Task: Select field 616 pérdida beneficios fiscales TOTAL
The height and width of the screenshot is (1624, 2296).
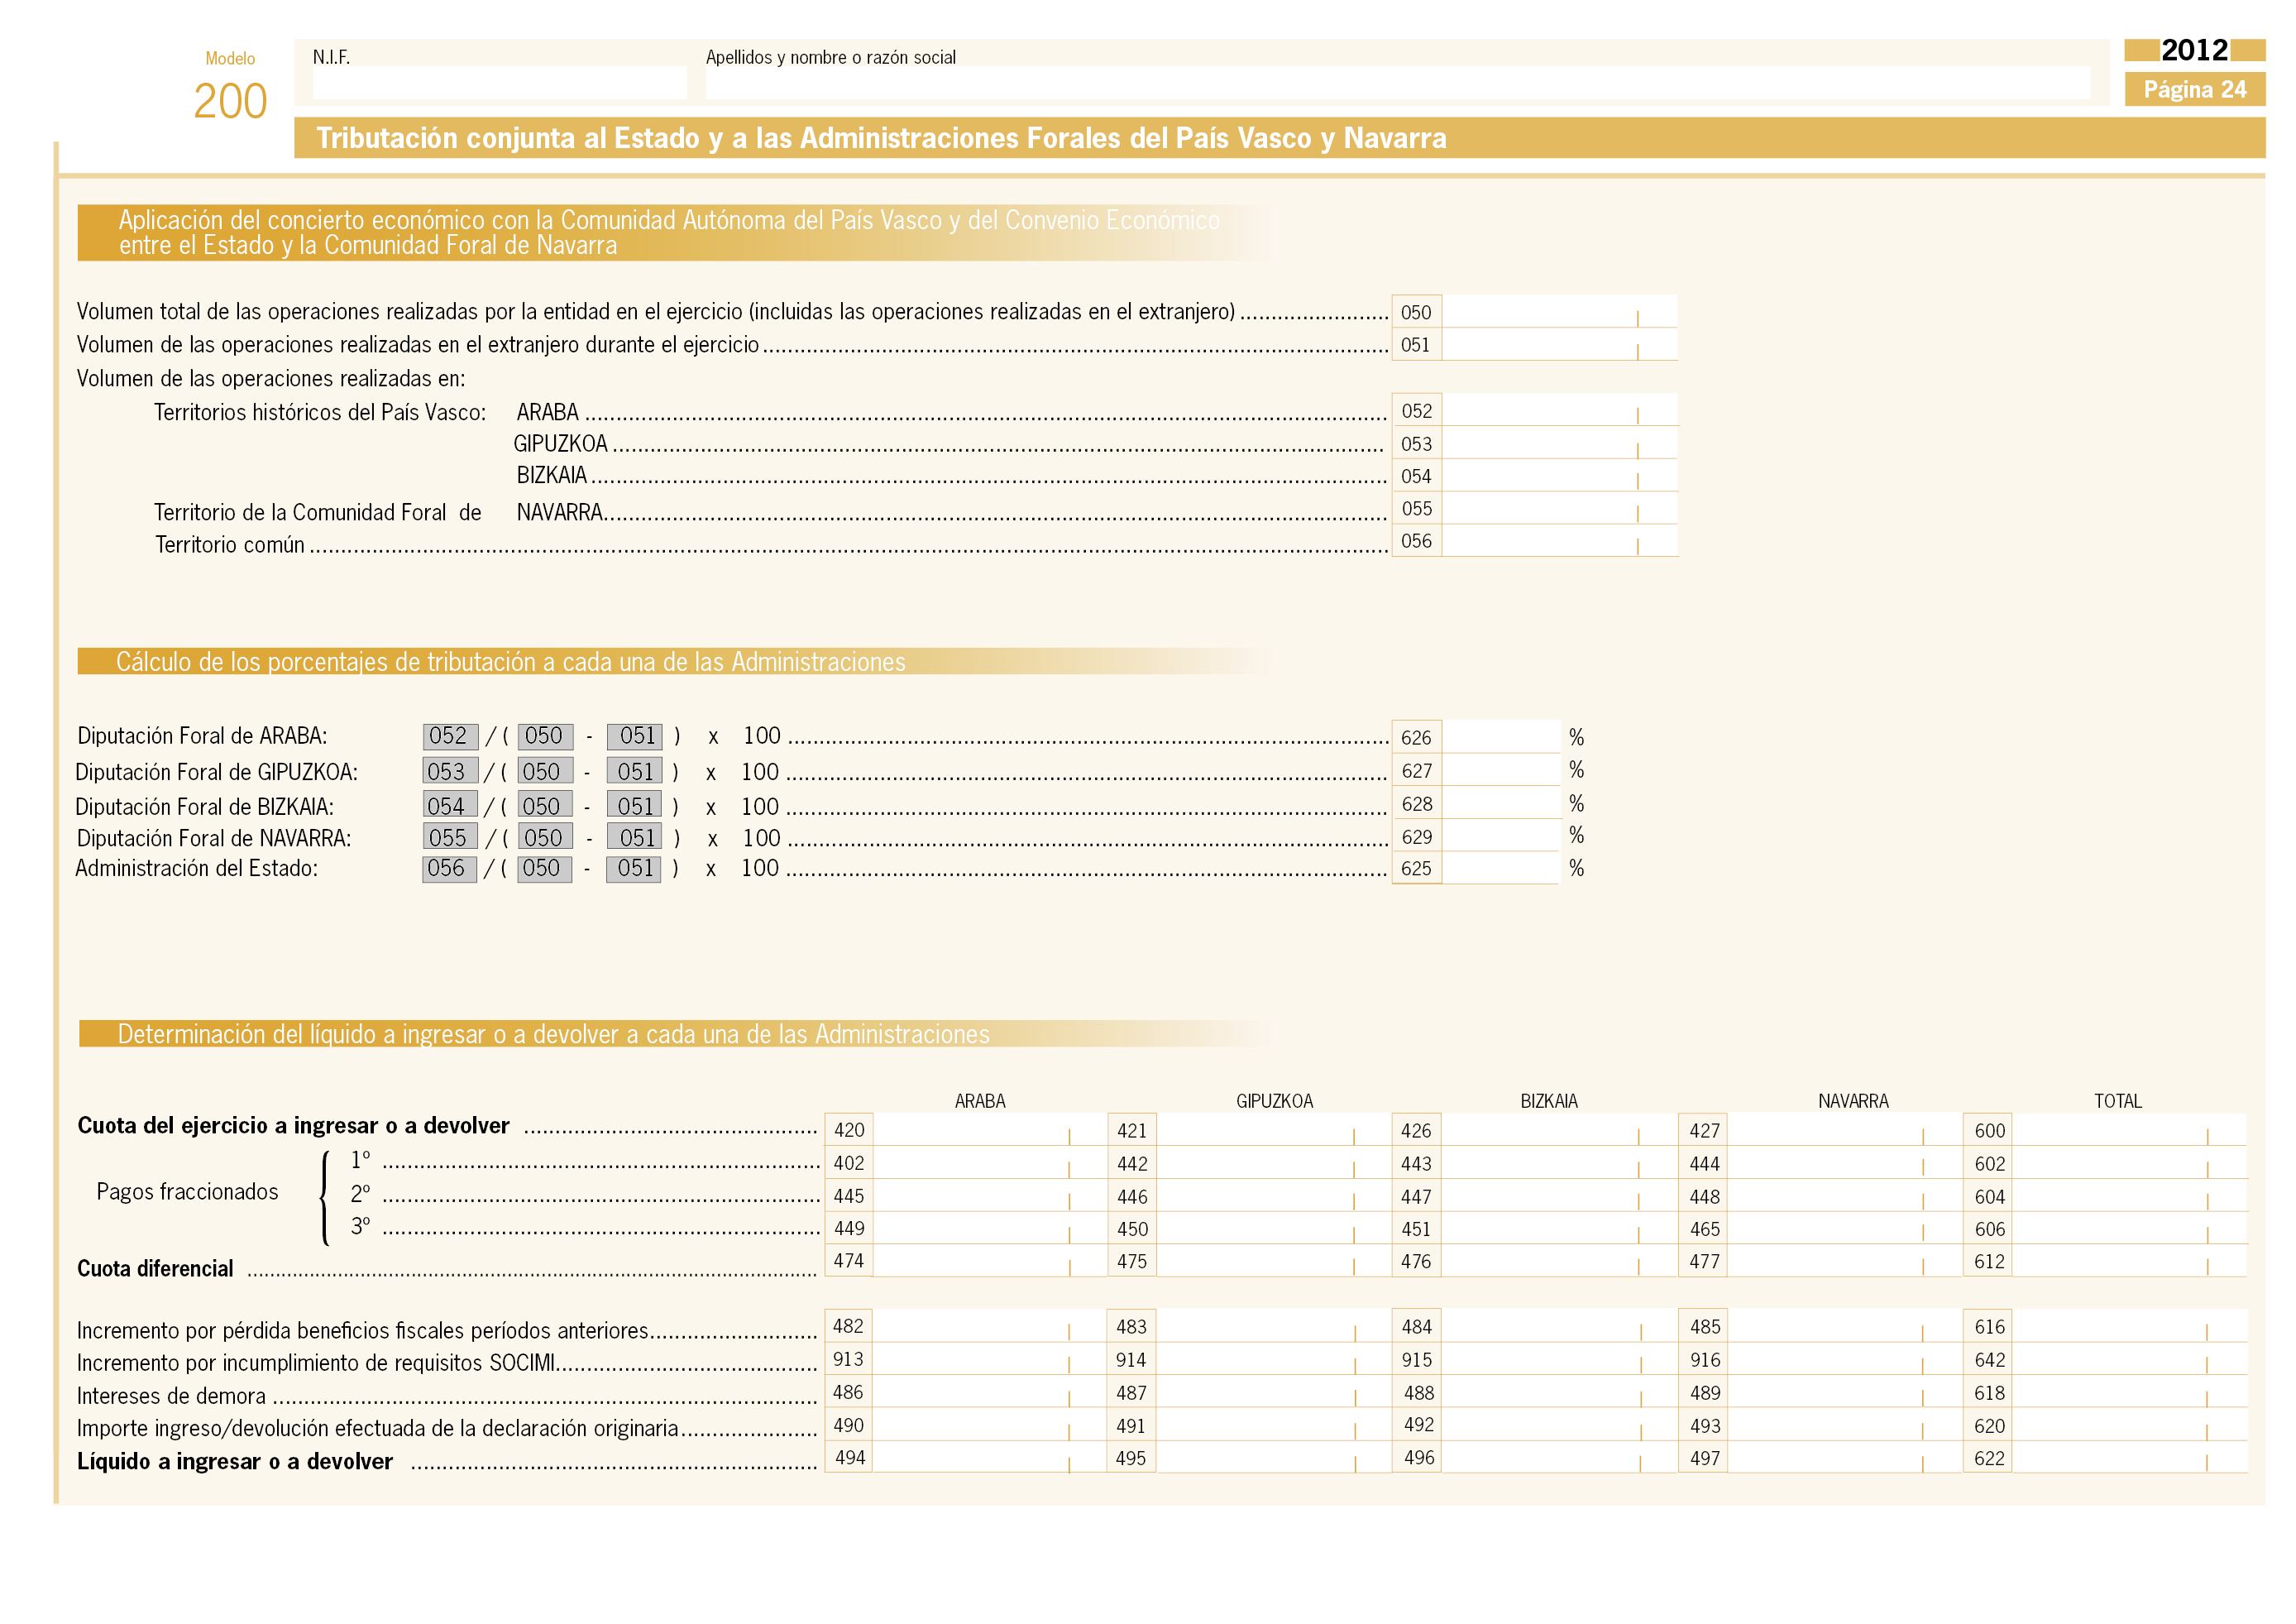Action: click(2128, 1326)
